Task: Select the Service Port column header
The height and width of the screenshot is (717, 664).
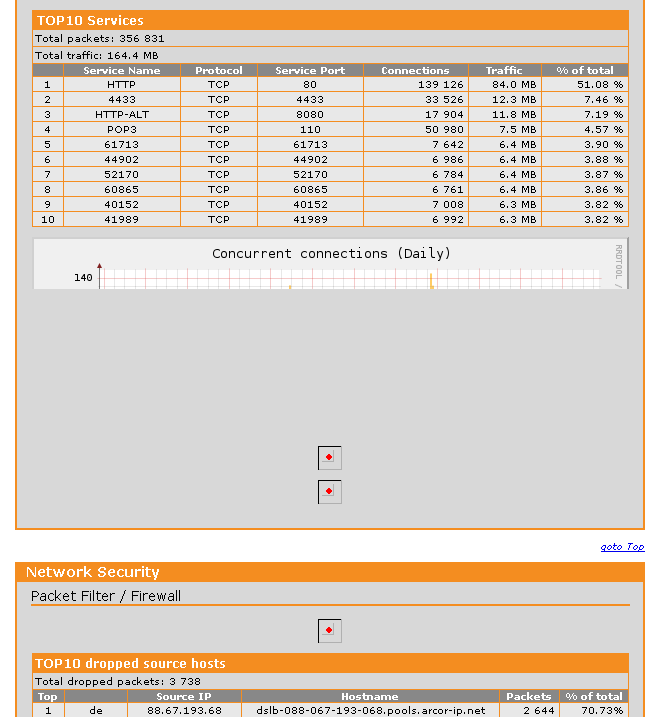Action: pyautogui.click(x=311, y=70)
